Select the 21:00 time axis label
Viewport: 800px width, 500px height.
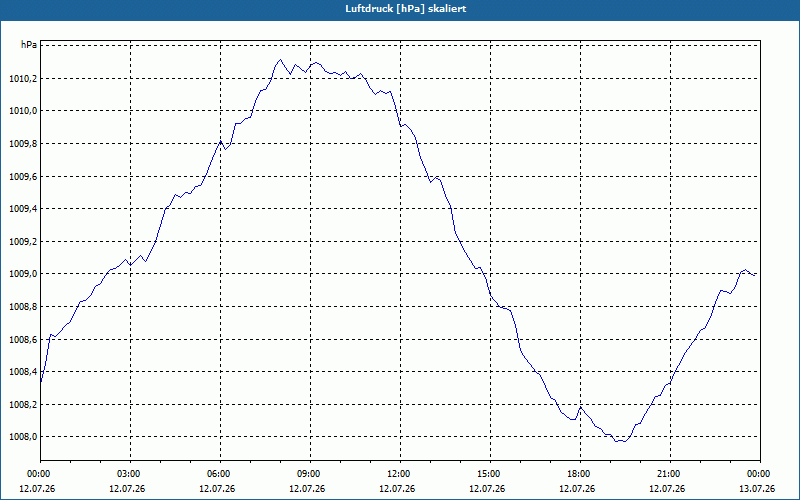[x=670, y=474]
